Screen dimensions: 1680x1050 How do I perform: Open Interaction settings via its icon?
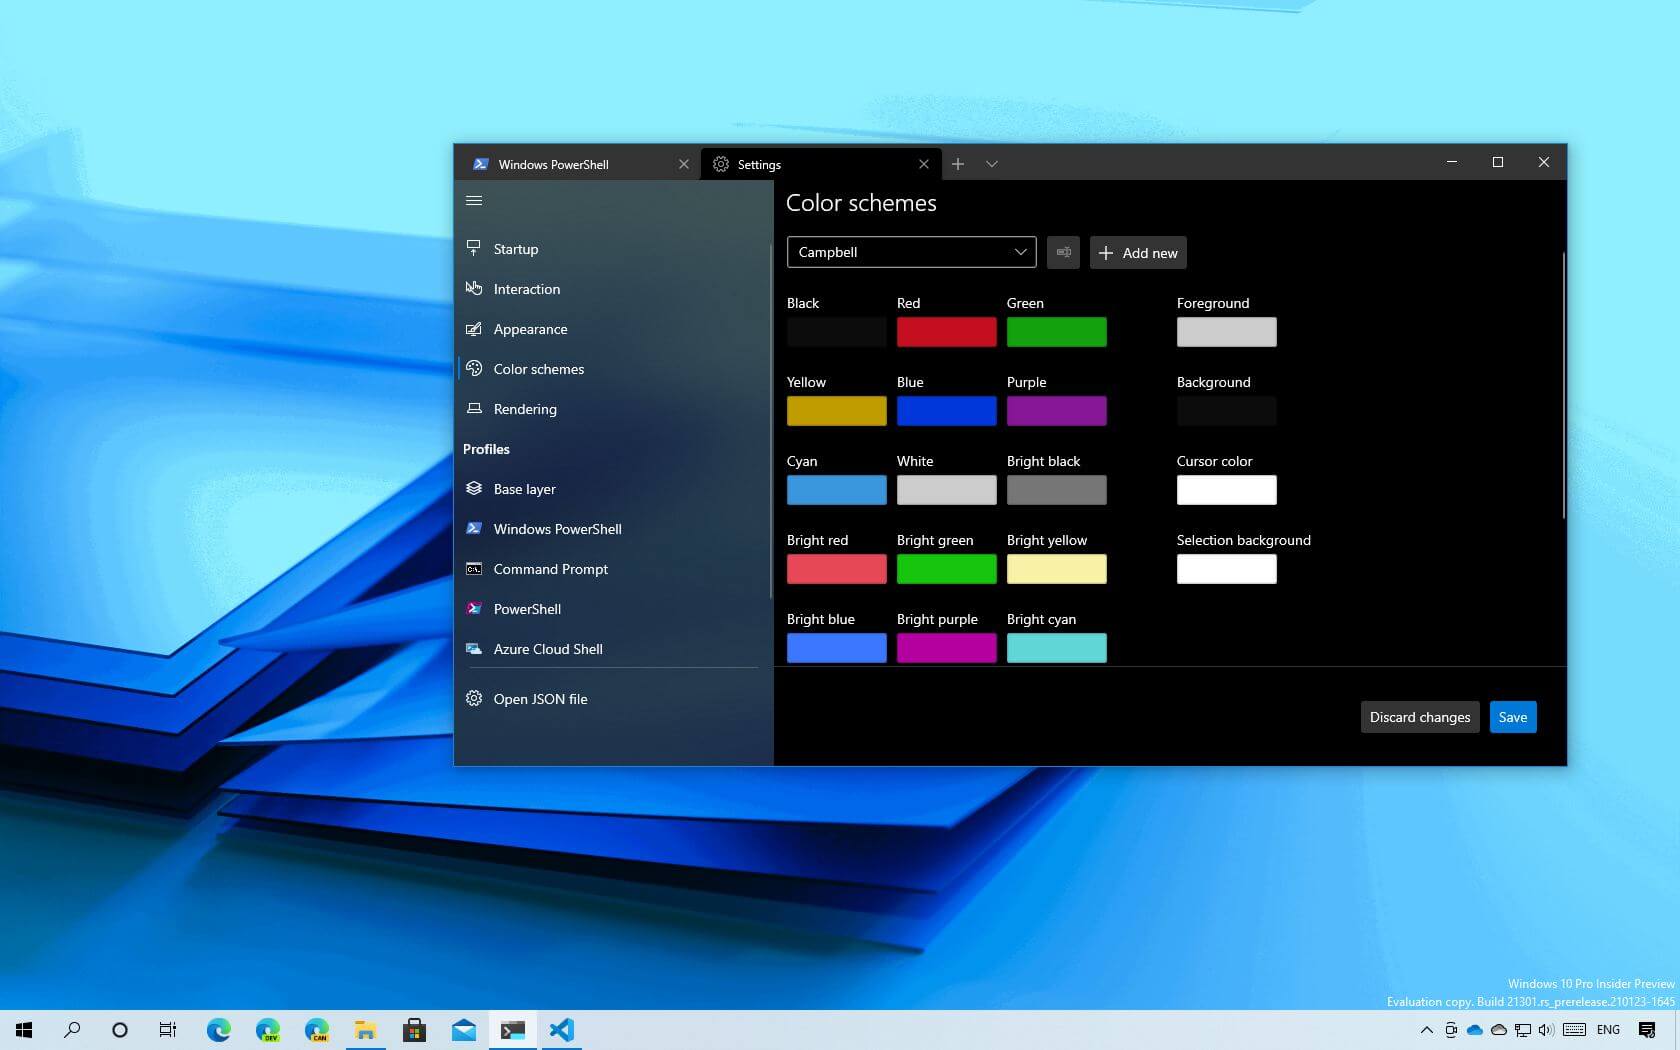[474, 288]
